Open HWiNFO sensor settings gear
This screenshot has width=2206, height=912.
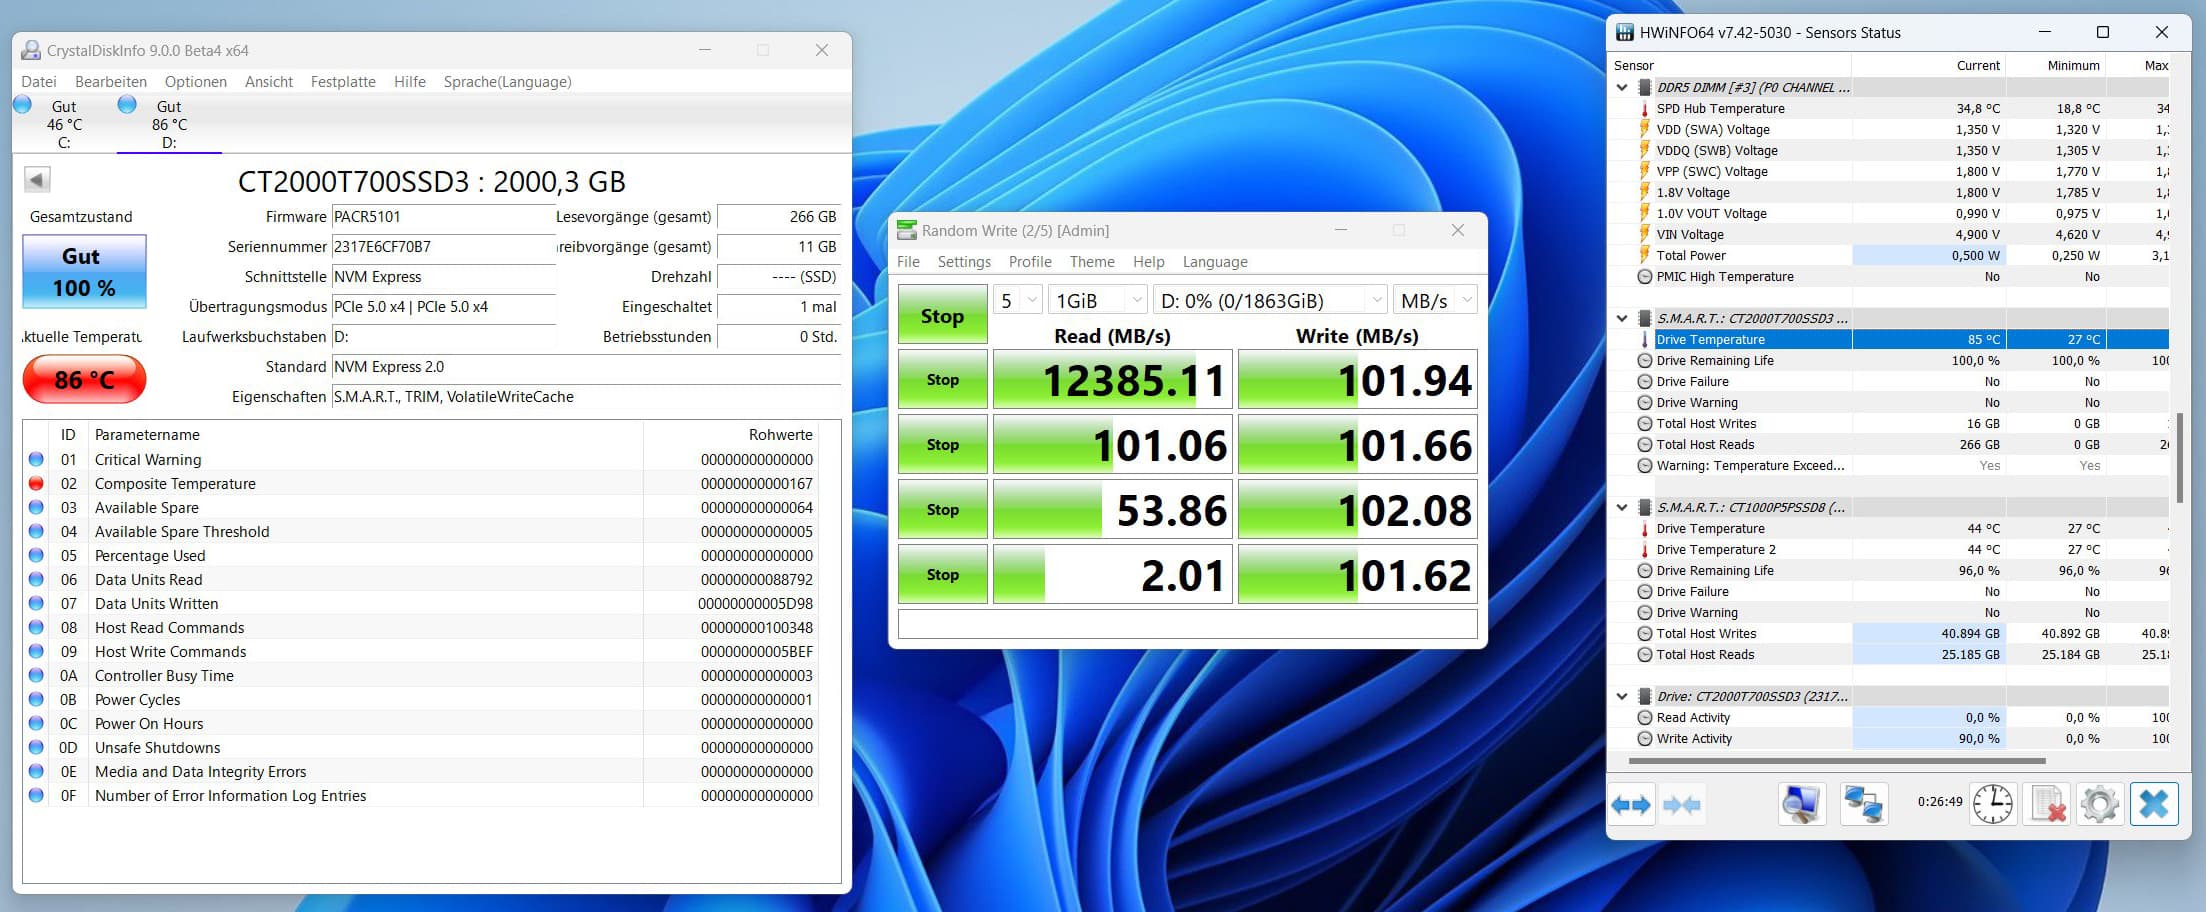pos(2099,804)
